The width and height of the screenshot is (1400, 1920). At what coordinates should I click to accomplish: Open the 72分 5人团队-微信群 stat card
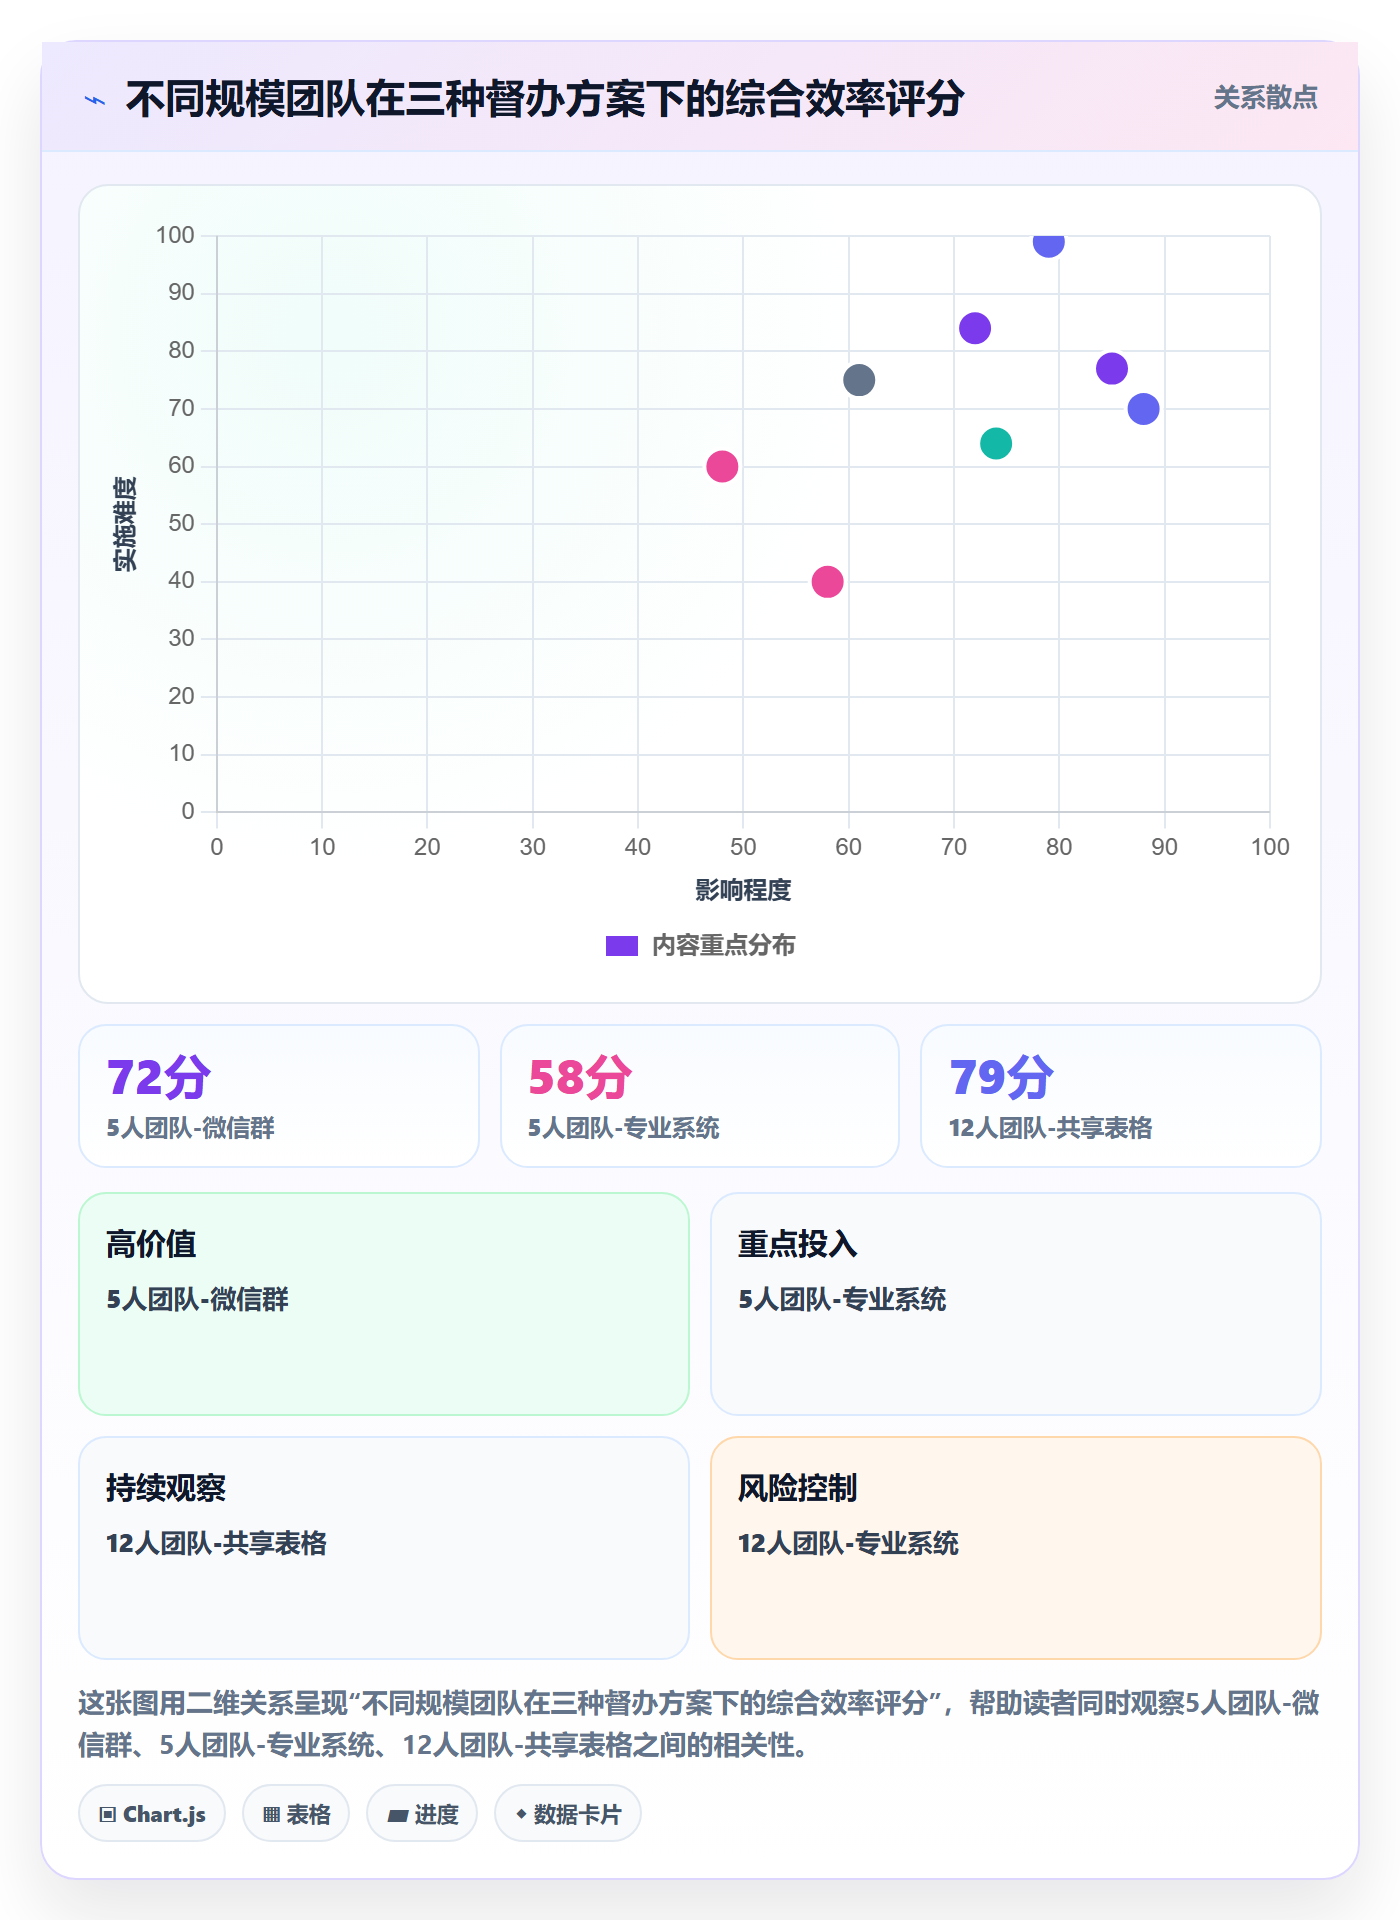click(279, 1096)
